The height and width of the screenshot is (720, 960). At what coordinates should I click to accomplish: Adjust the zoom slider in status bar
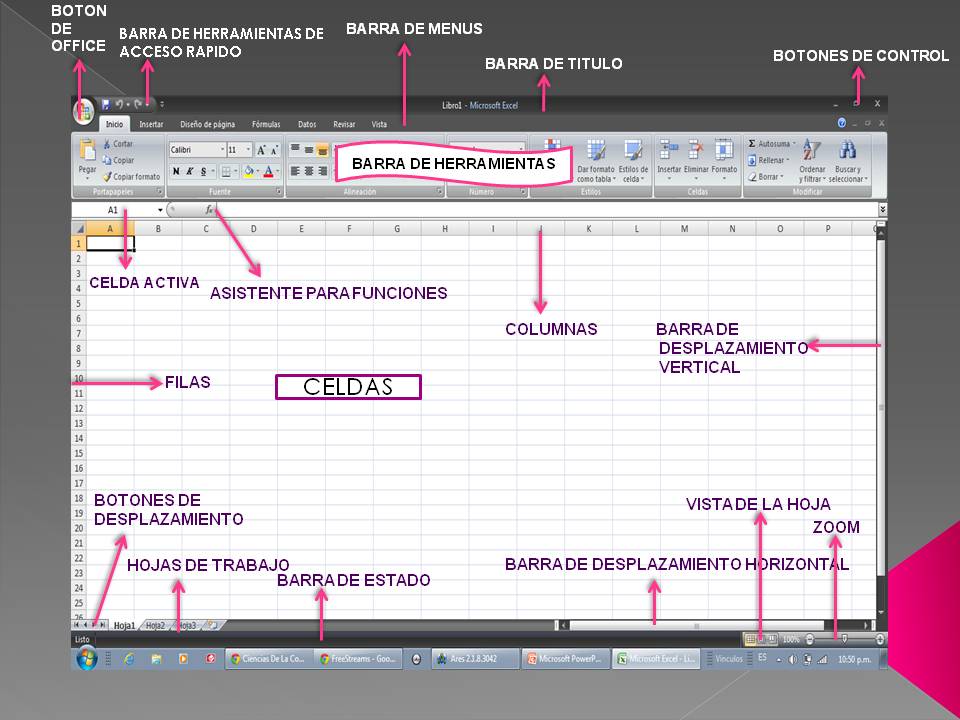tap(845, 638)
